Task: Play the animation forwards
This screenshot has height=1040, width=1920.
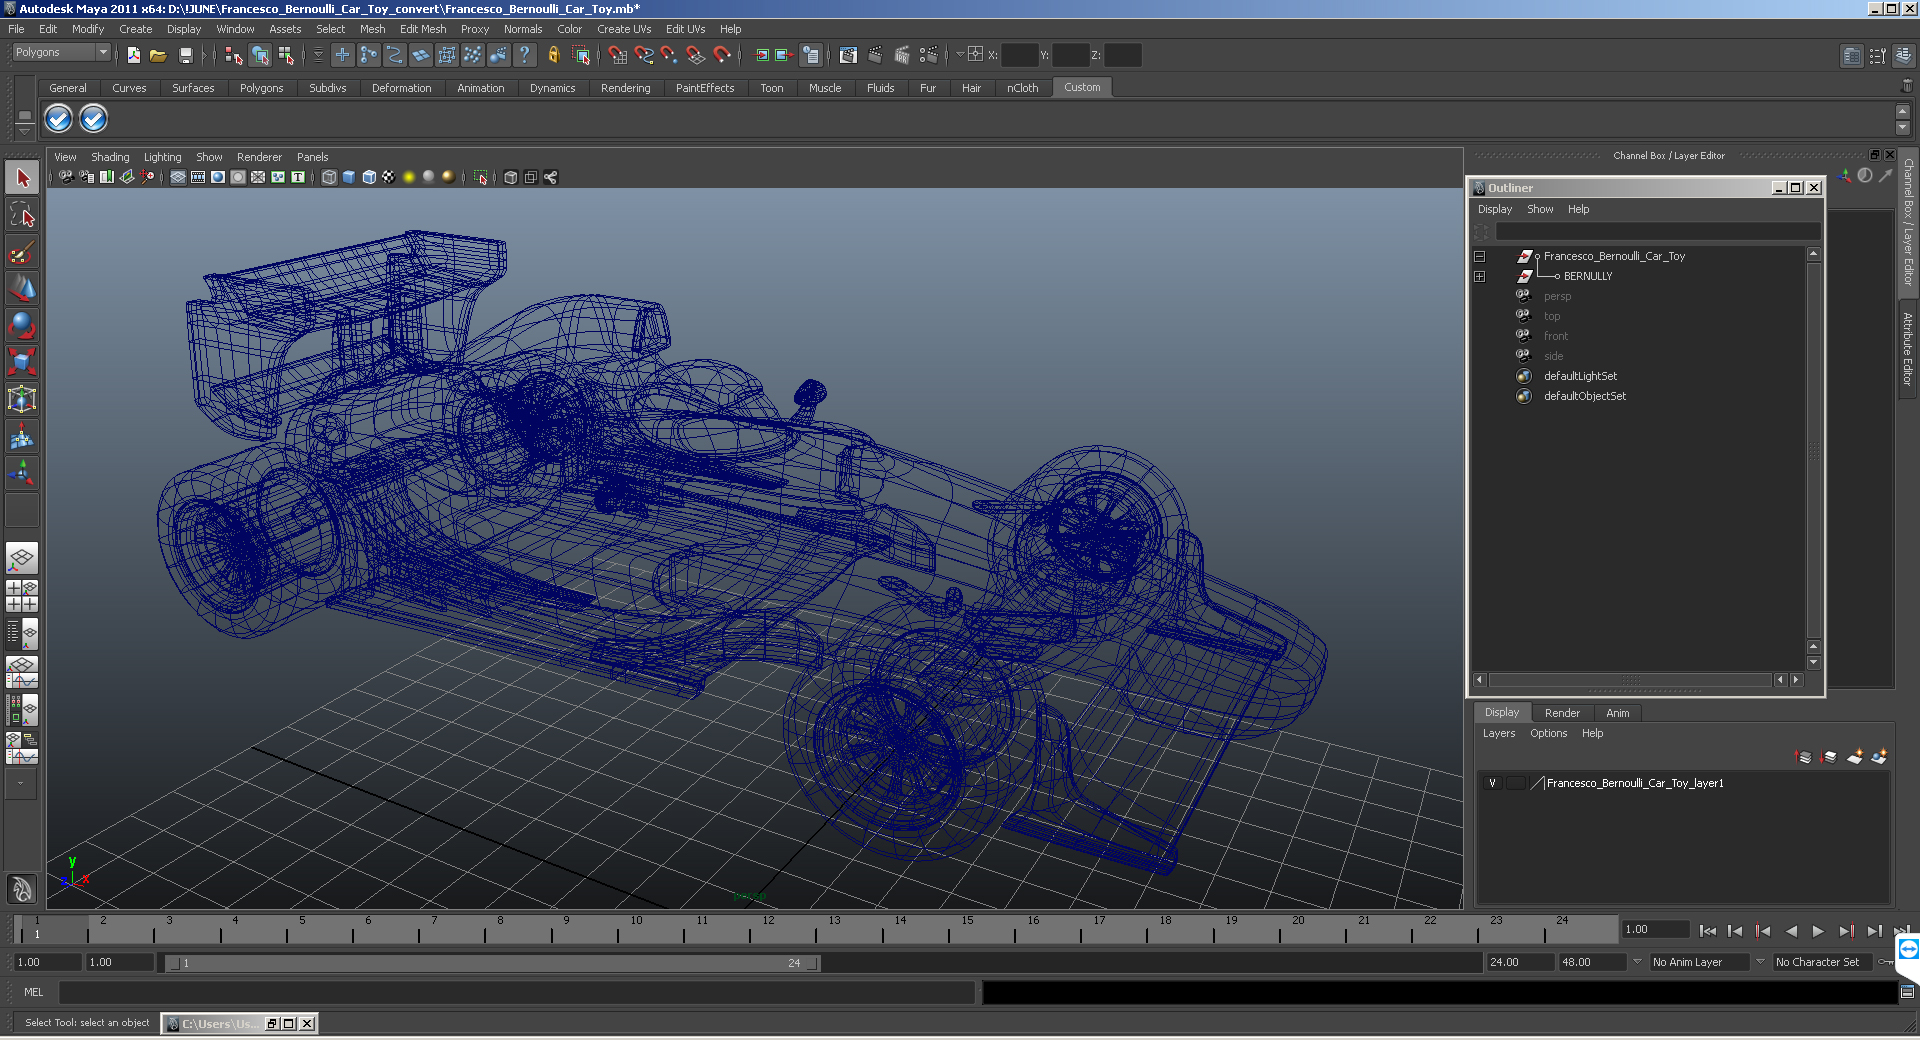Action: (x=1818, y=931)
